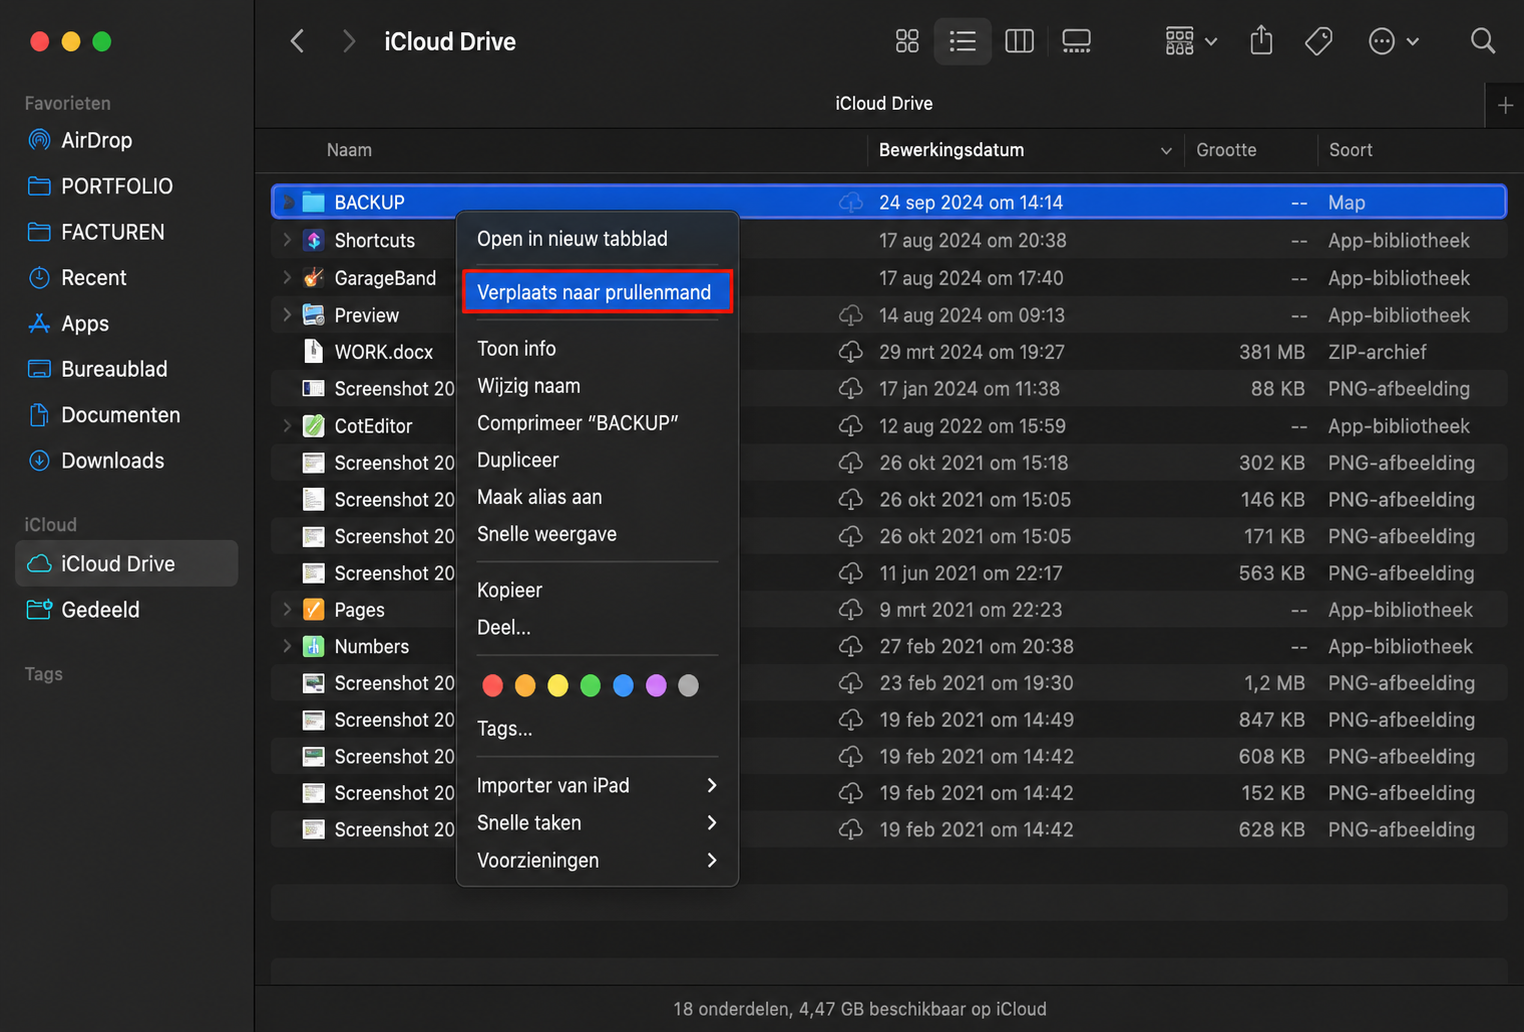
Task: Choose Wijzig naam menu entry
Action: pos(597,386)
